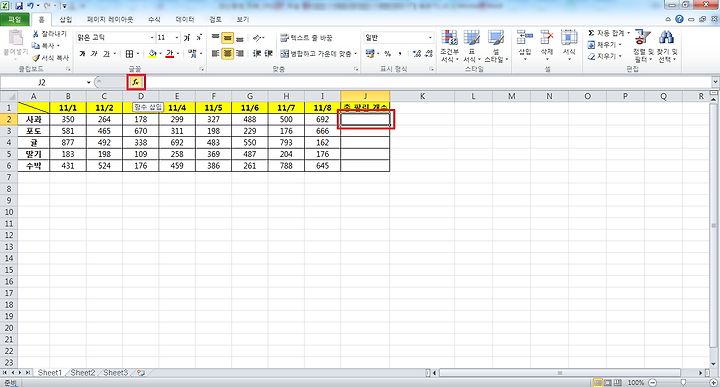This screenshot has width=720, height=387.
Task: Click Format Painter (서식 복사)
Action: click(x=50, y=58)
